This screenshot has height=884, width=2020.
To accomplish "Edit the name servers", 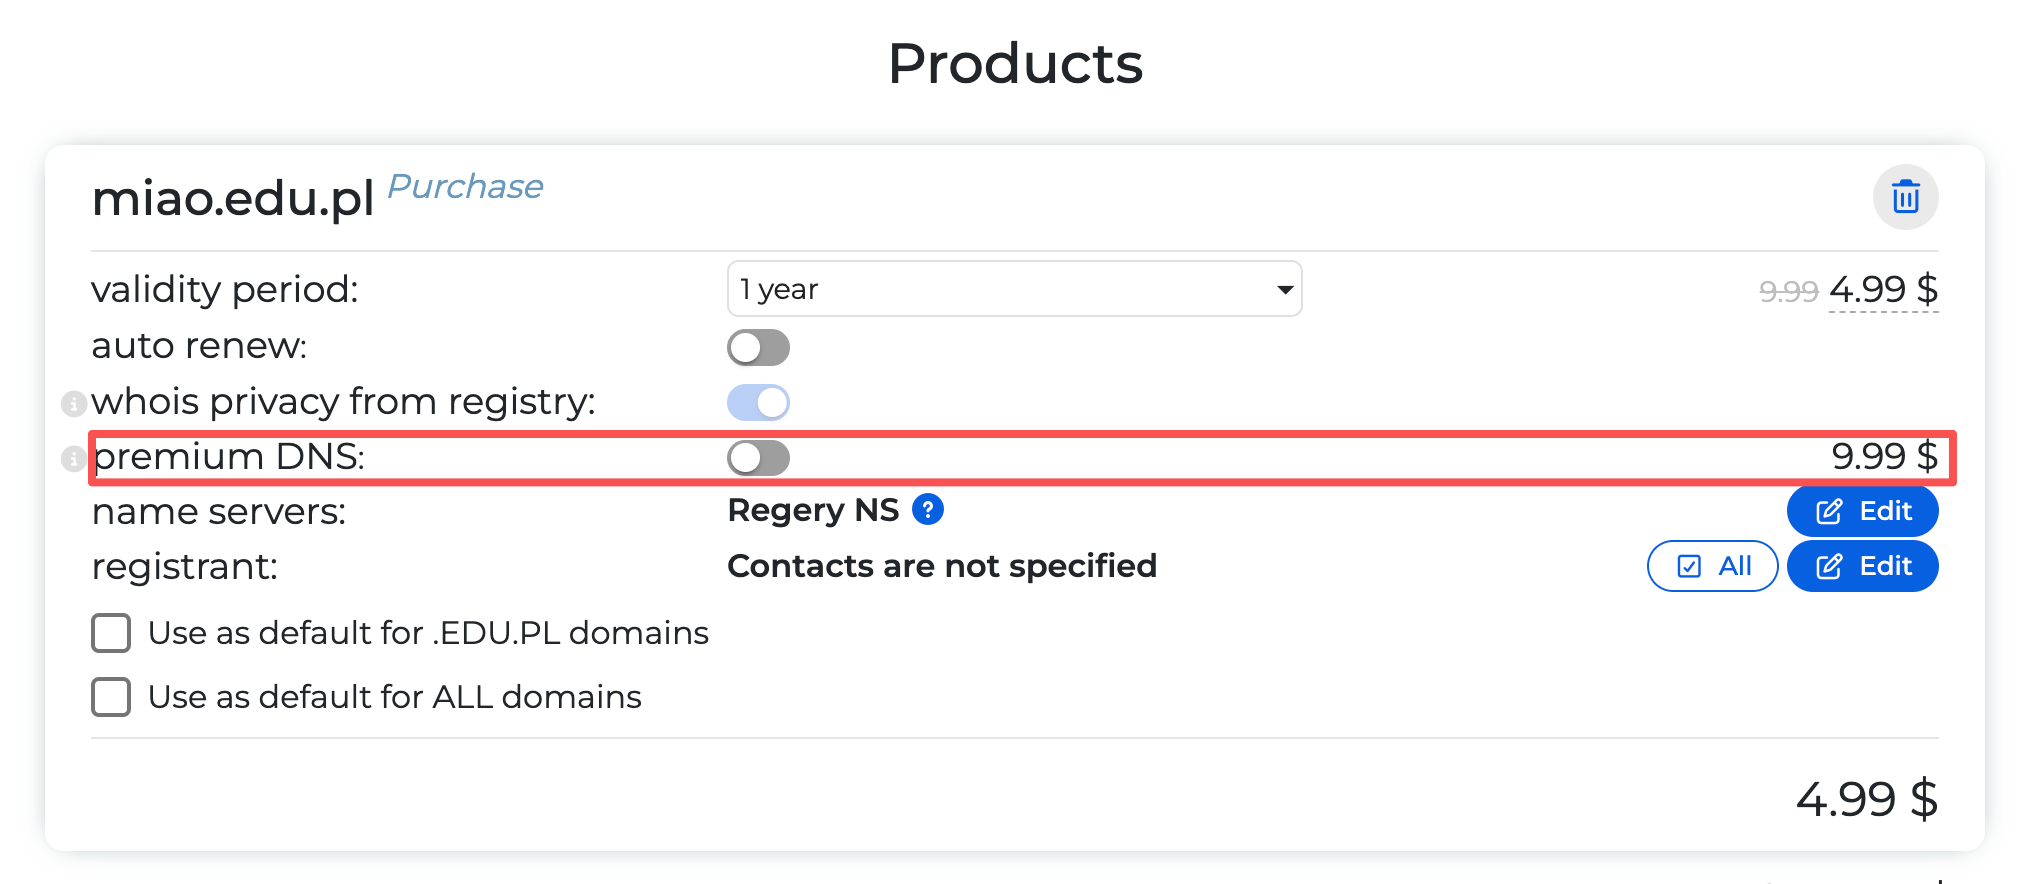I will point(1862,511).
